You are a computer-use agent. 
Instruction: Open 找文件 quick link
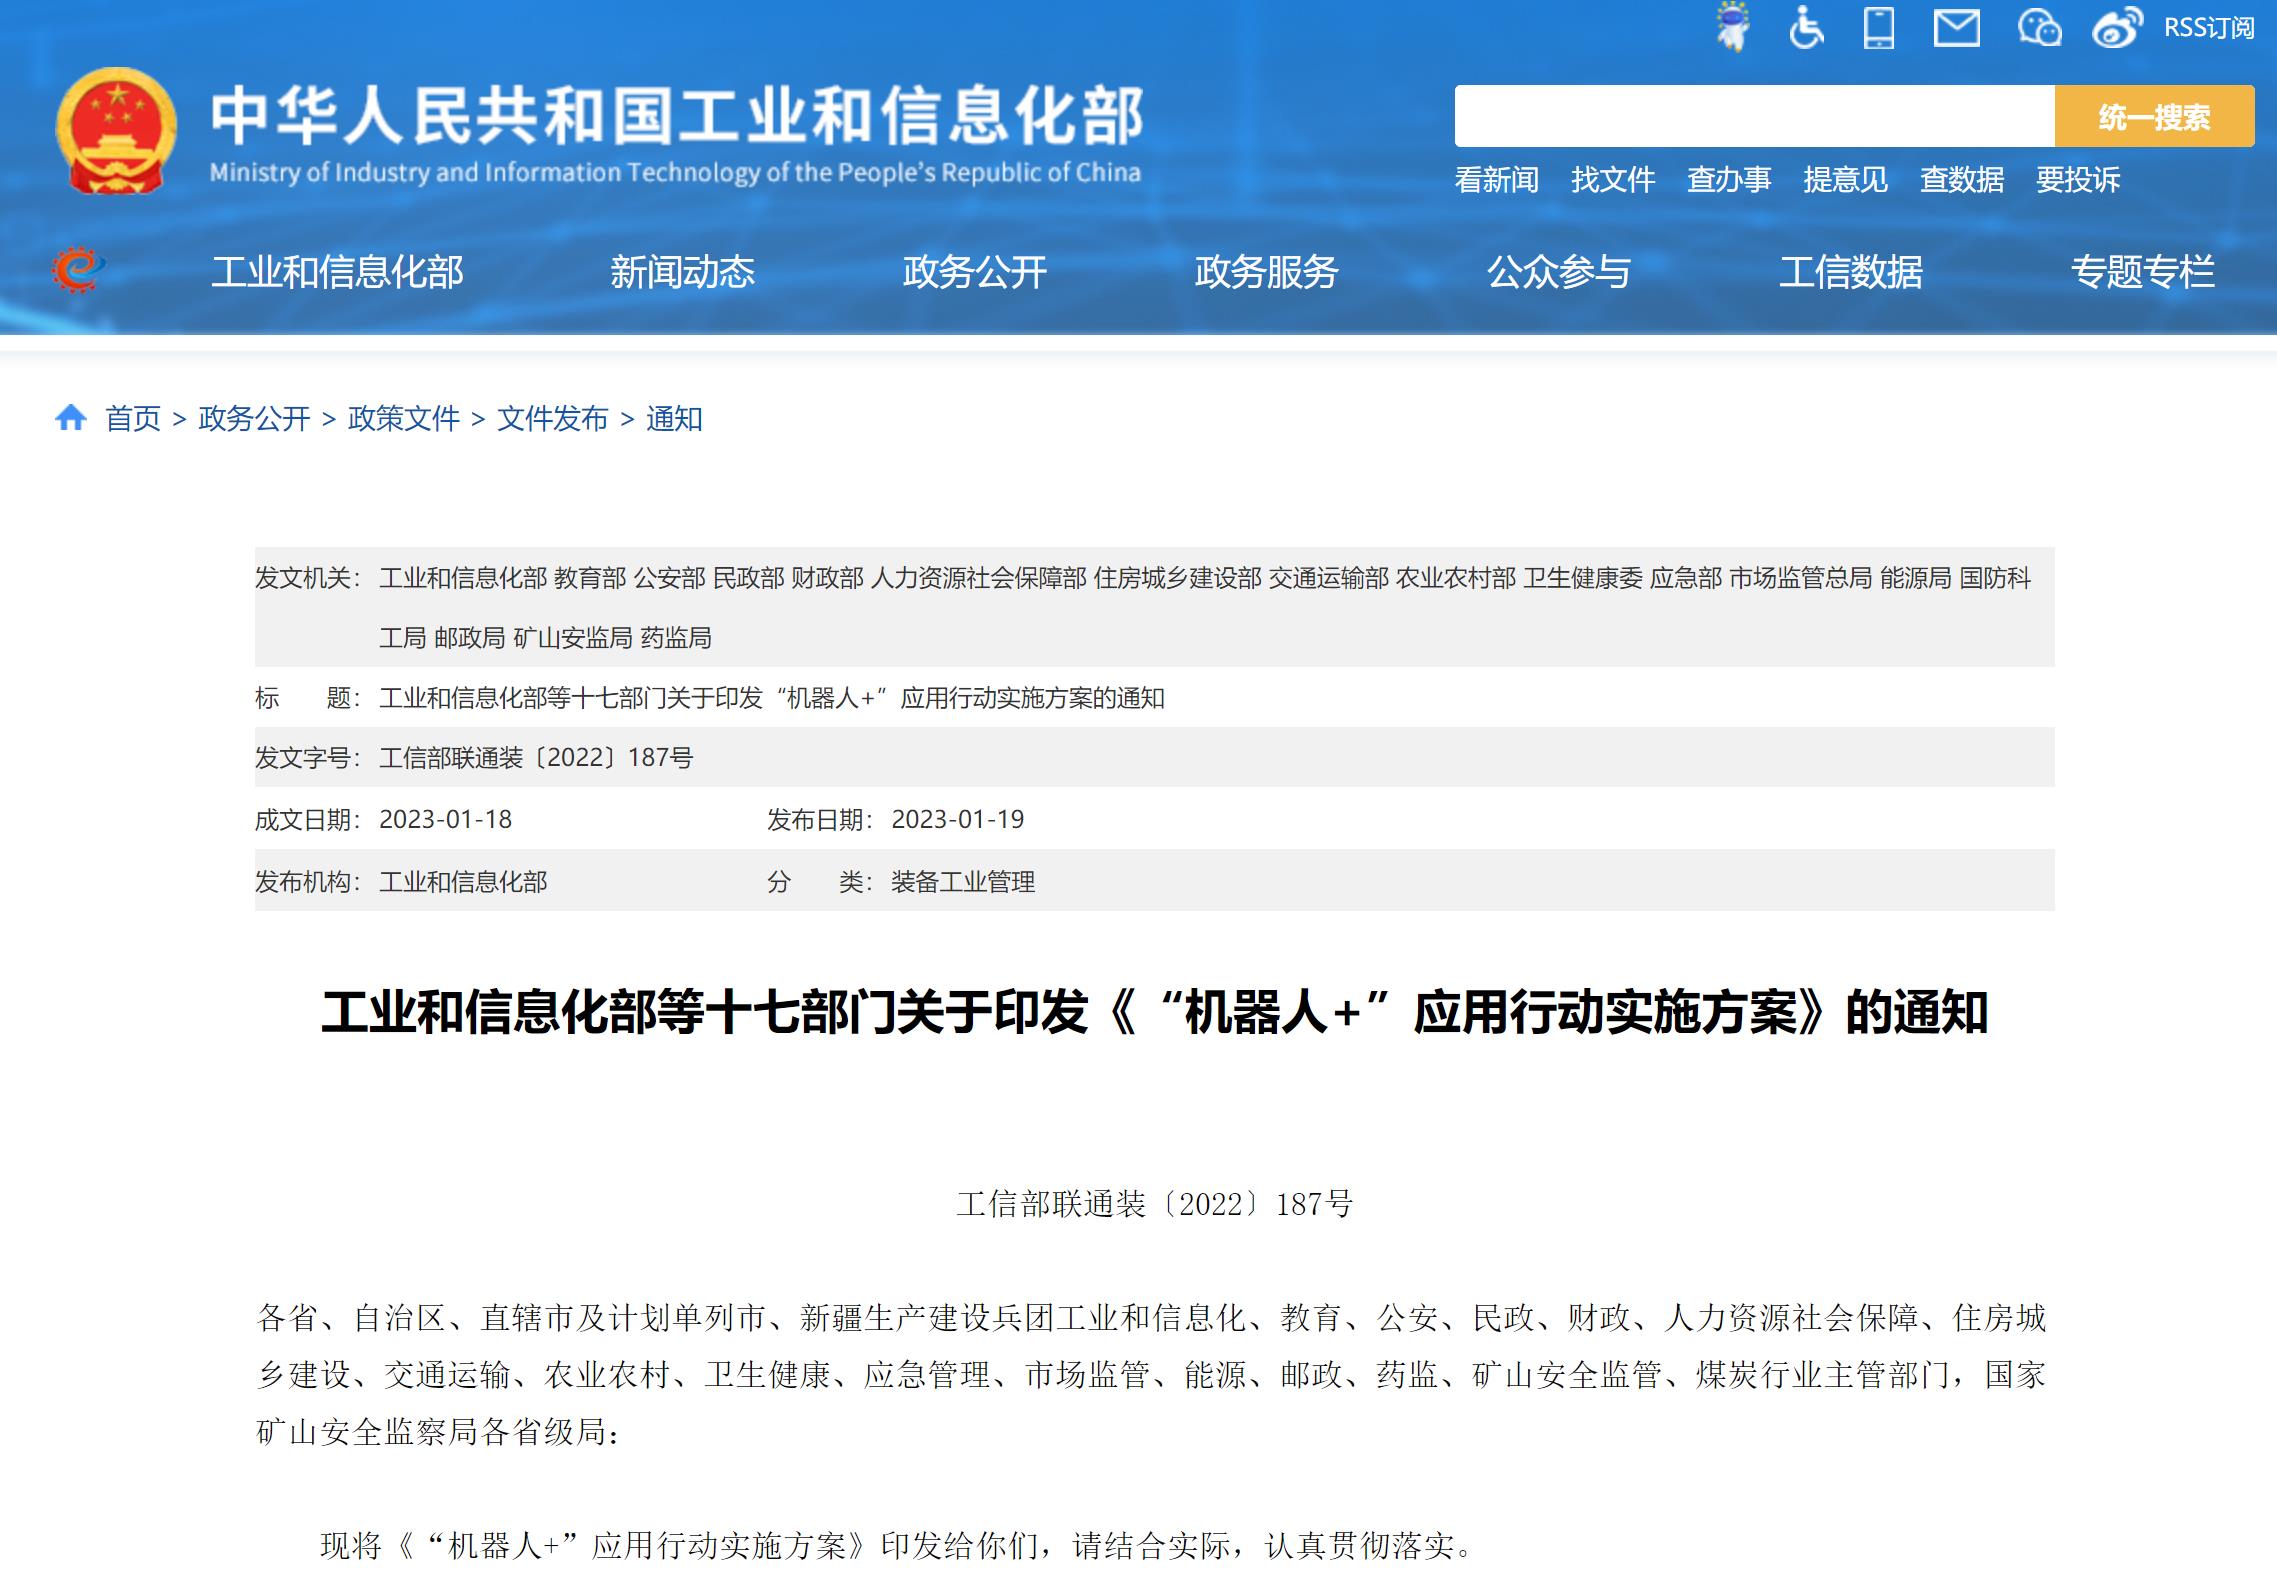1612,180
